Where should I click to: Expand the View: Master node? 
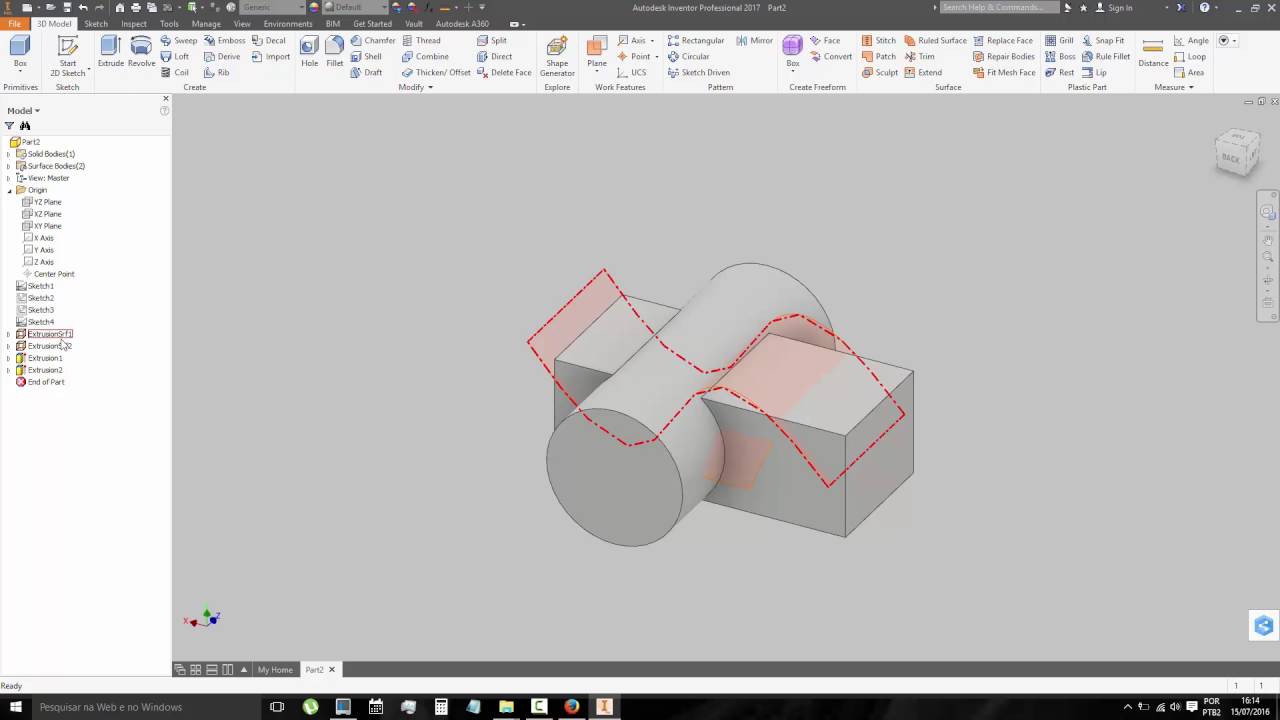[x=8, y=178]
